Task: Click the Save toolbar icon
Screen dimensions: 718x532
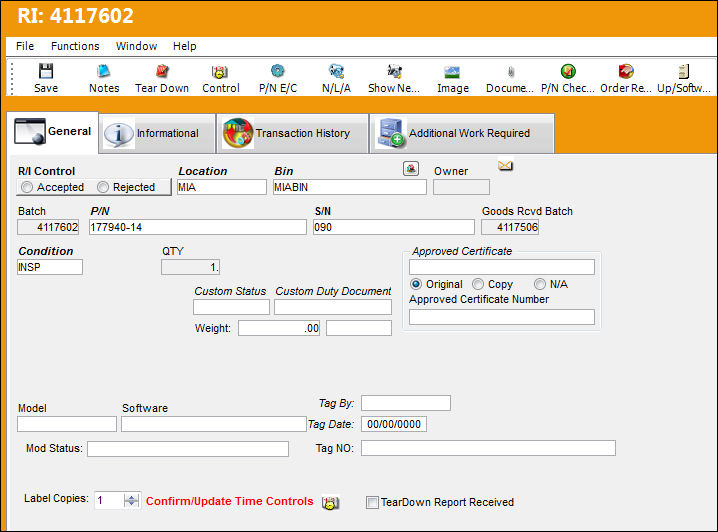Action: coord(46,72)
